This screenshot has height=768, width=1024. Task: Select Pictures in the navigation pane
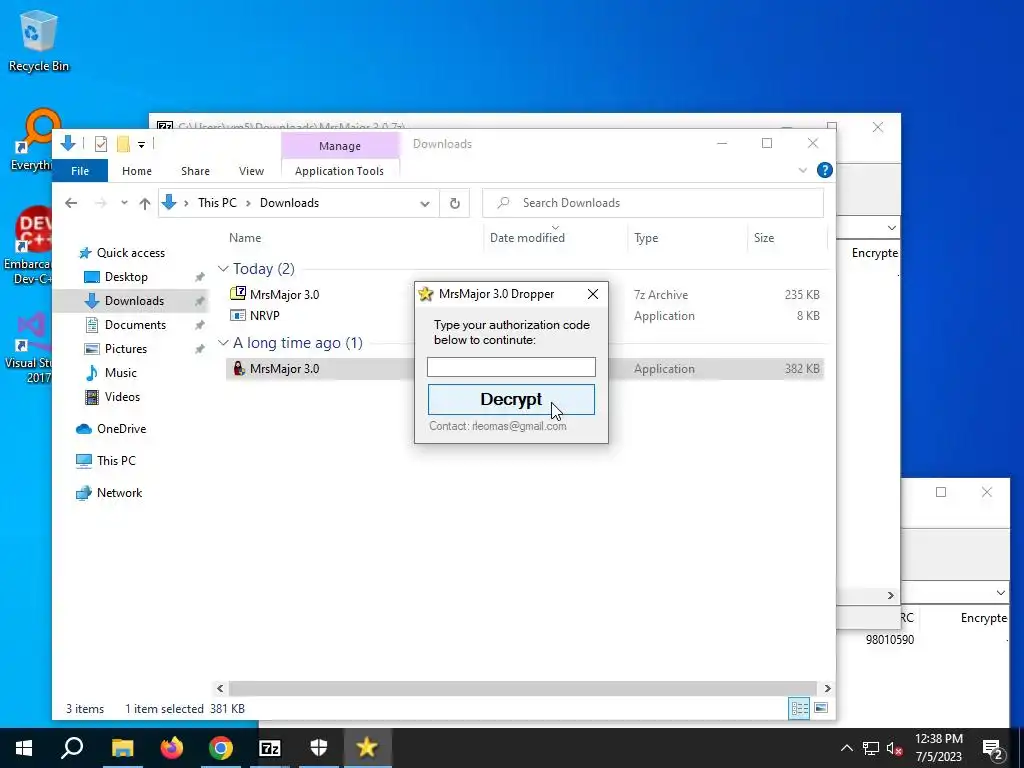tap(125, 349)
